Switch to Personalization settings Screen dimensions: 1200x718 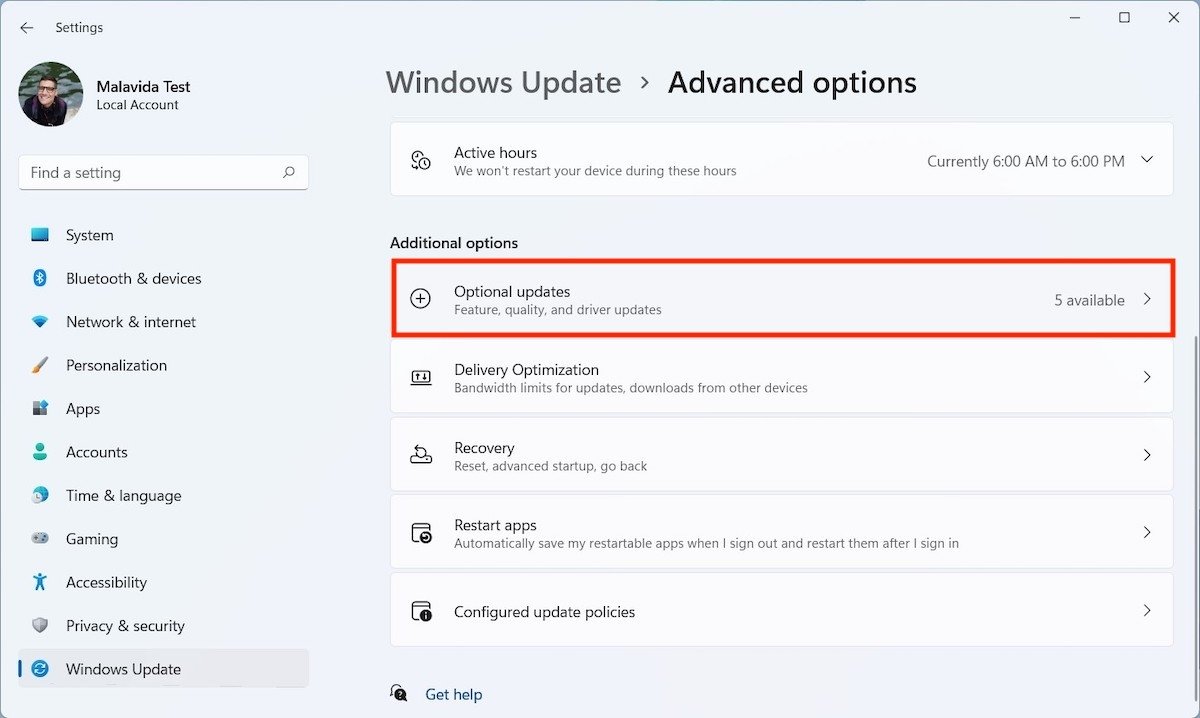(x=117, y=365)
